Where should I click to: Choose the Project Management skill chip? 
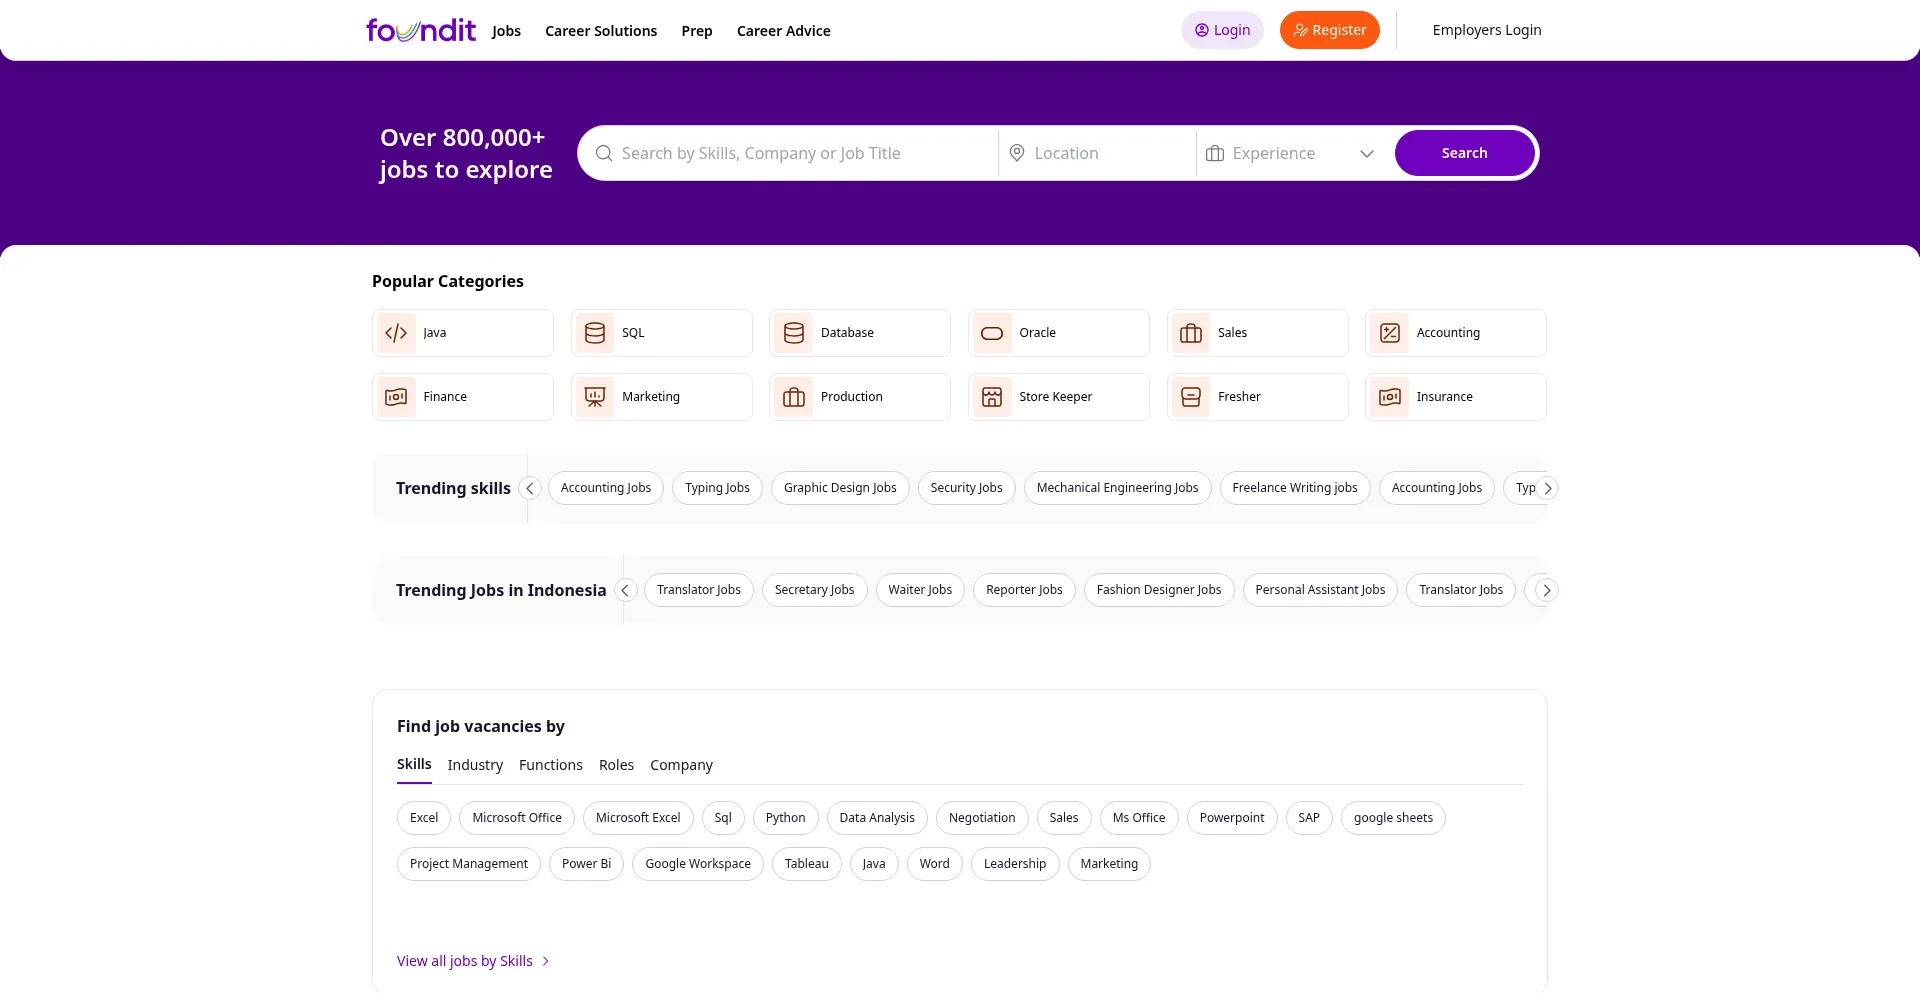coord(469,864)
